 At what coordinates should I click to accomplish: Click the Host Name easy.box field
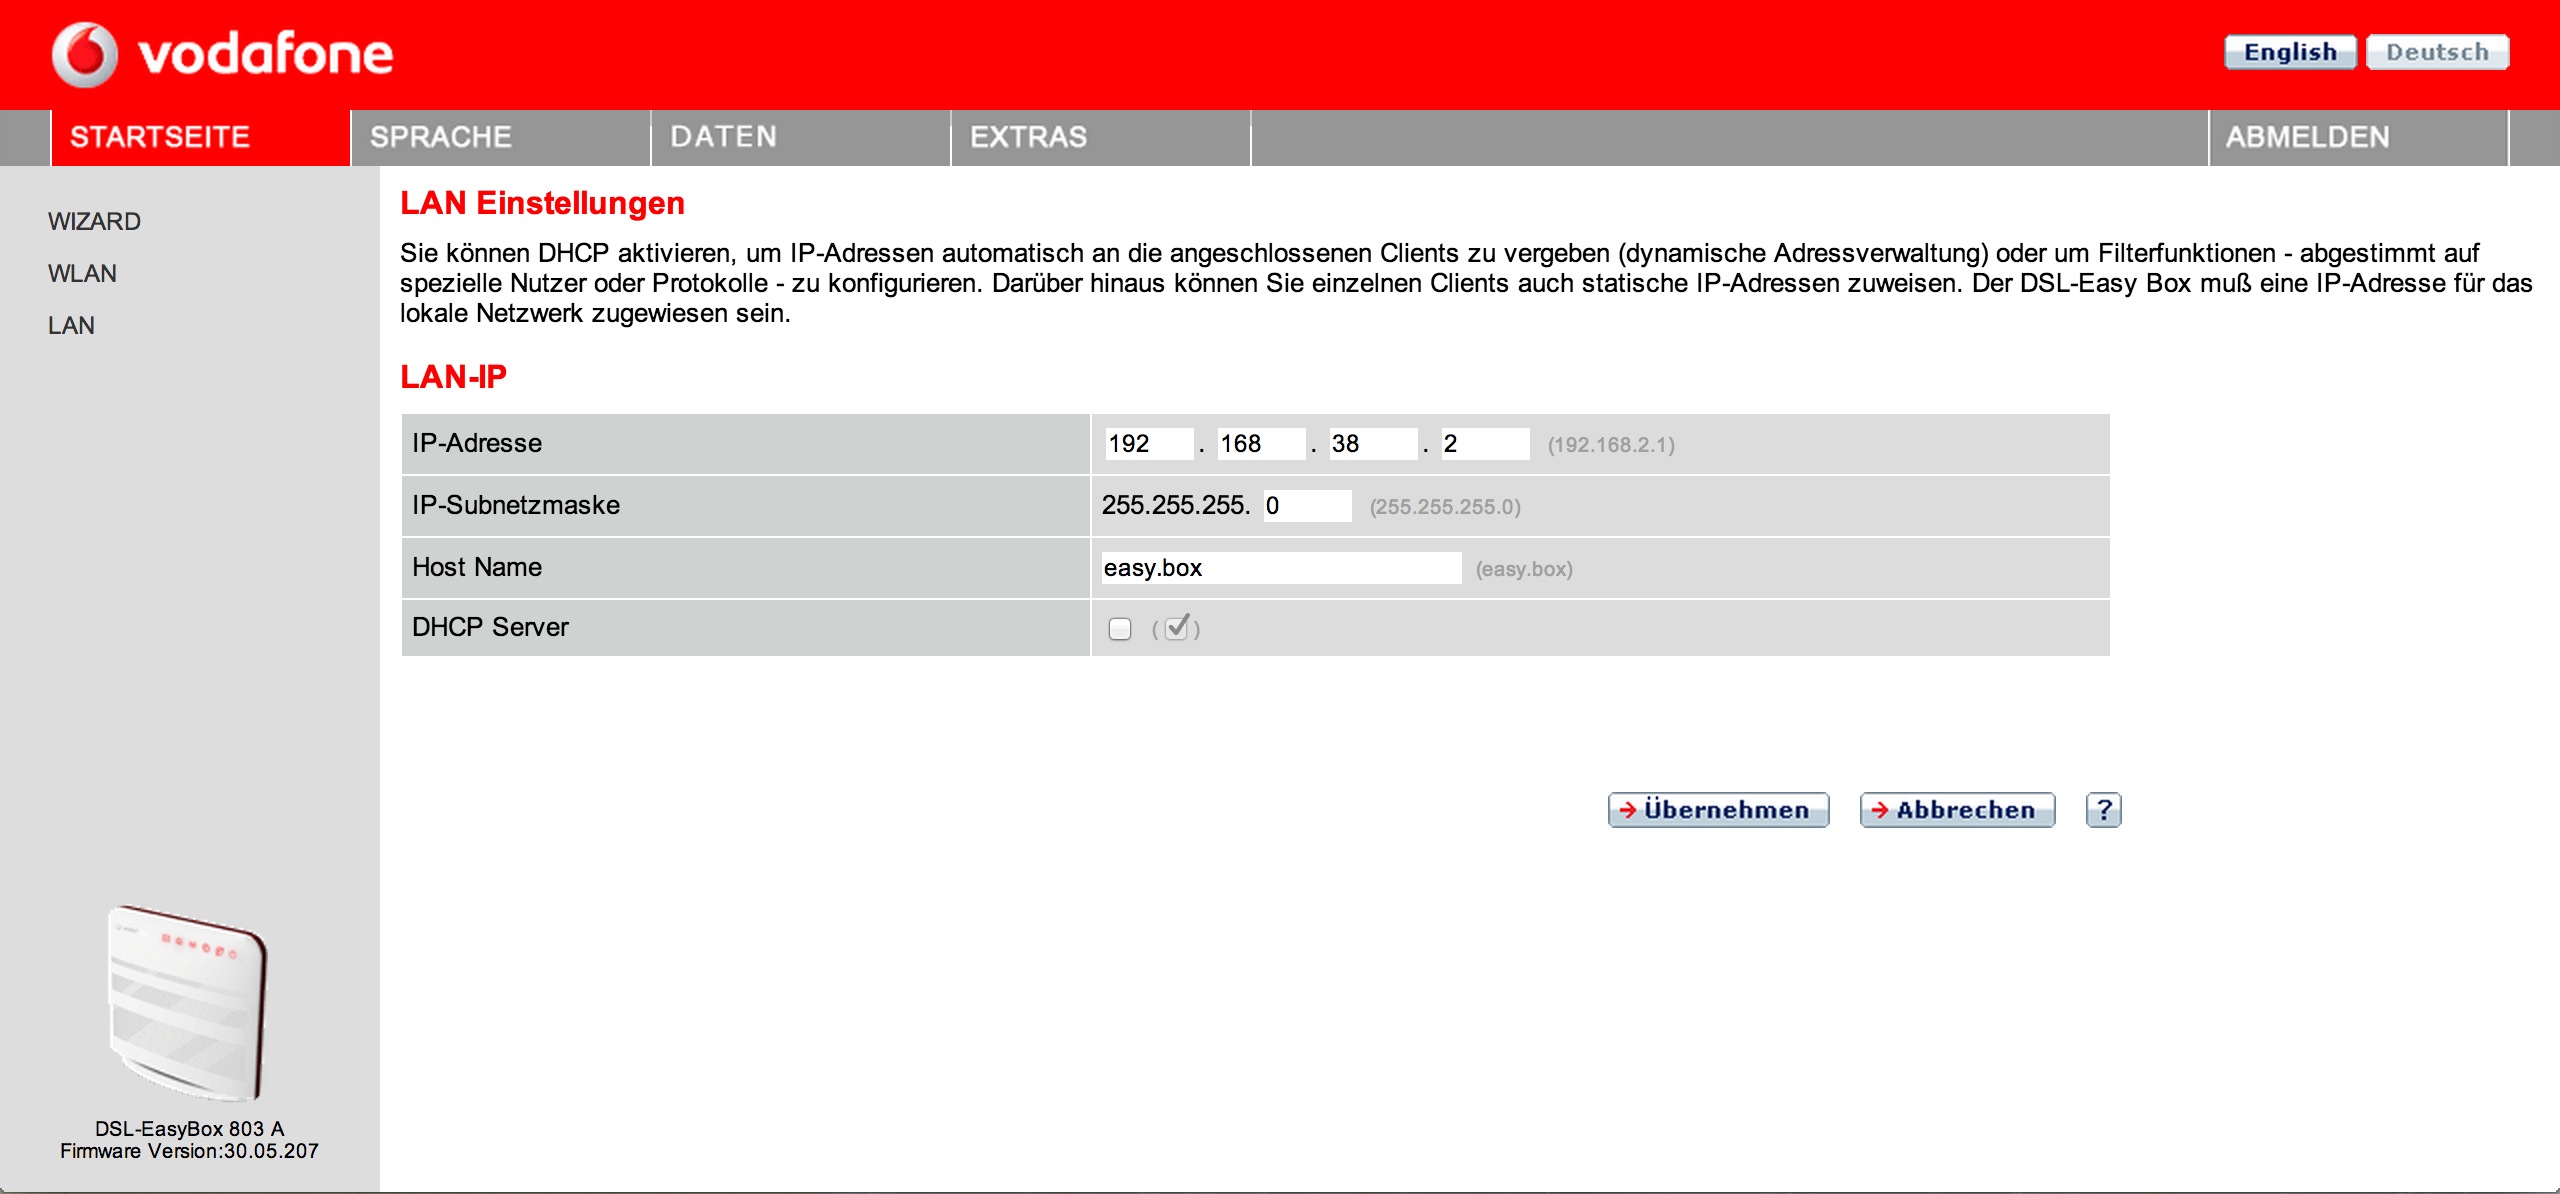point(1280,567)
